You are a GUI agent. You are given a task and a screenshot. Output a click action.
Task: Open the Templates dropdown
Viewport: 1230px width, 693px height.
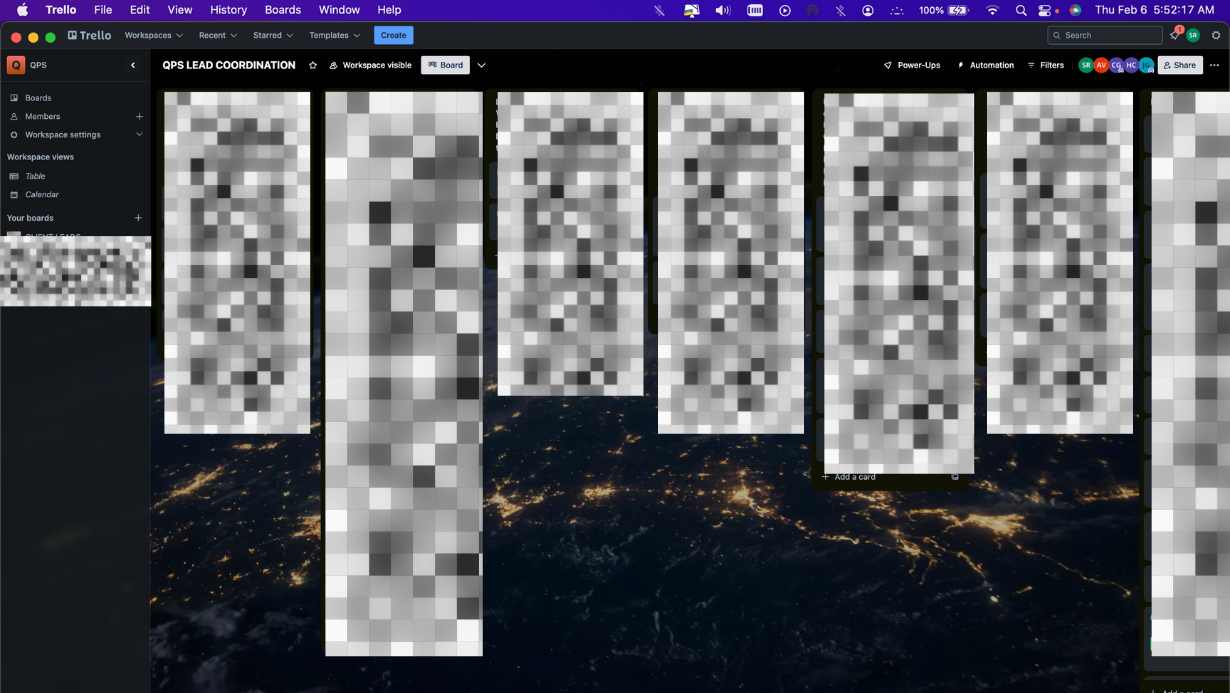(x=335, y=35)
